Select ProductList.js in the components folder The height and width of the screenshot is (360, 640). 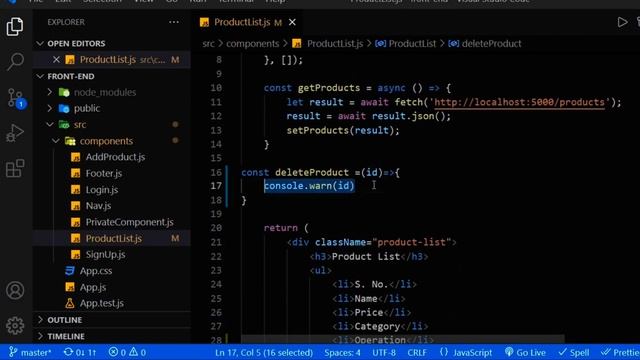(113, 238)
